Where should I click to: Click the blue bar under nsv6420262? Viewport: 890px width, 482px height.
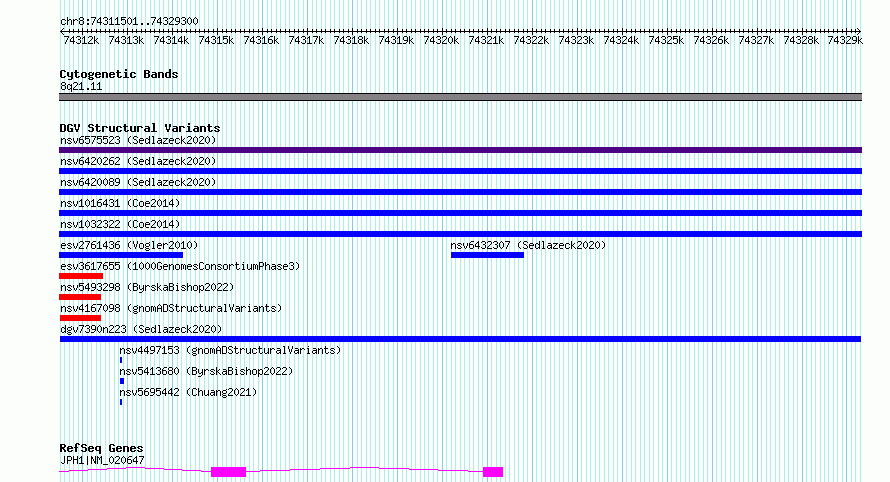coord(460,171)
